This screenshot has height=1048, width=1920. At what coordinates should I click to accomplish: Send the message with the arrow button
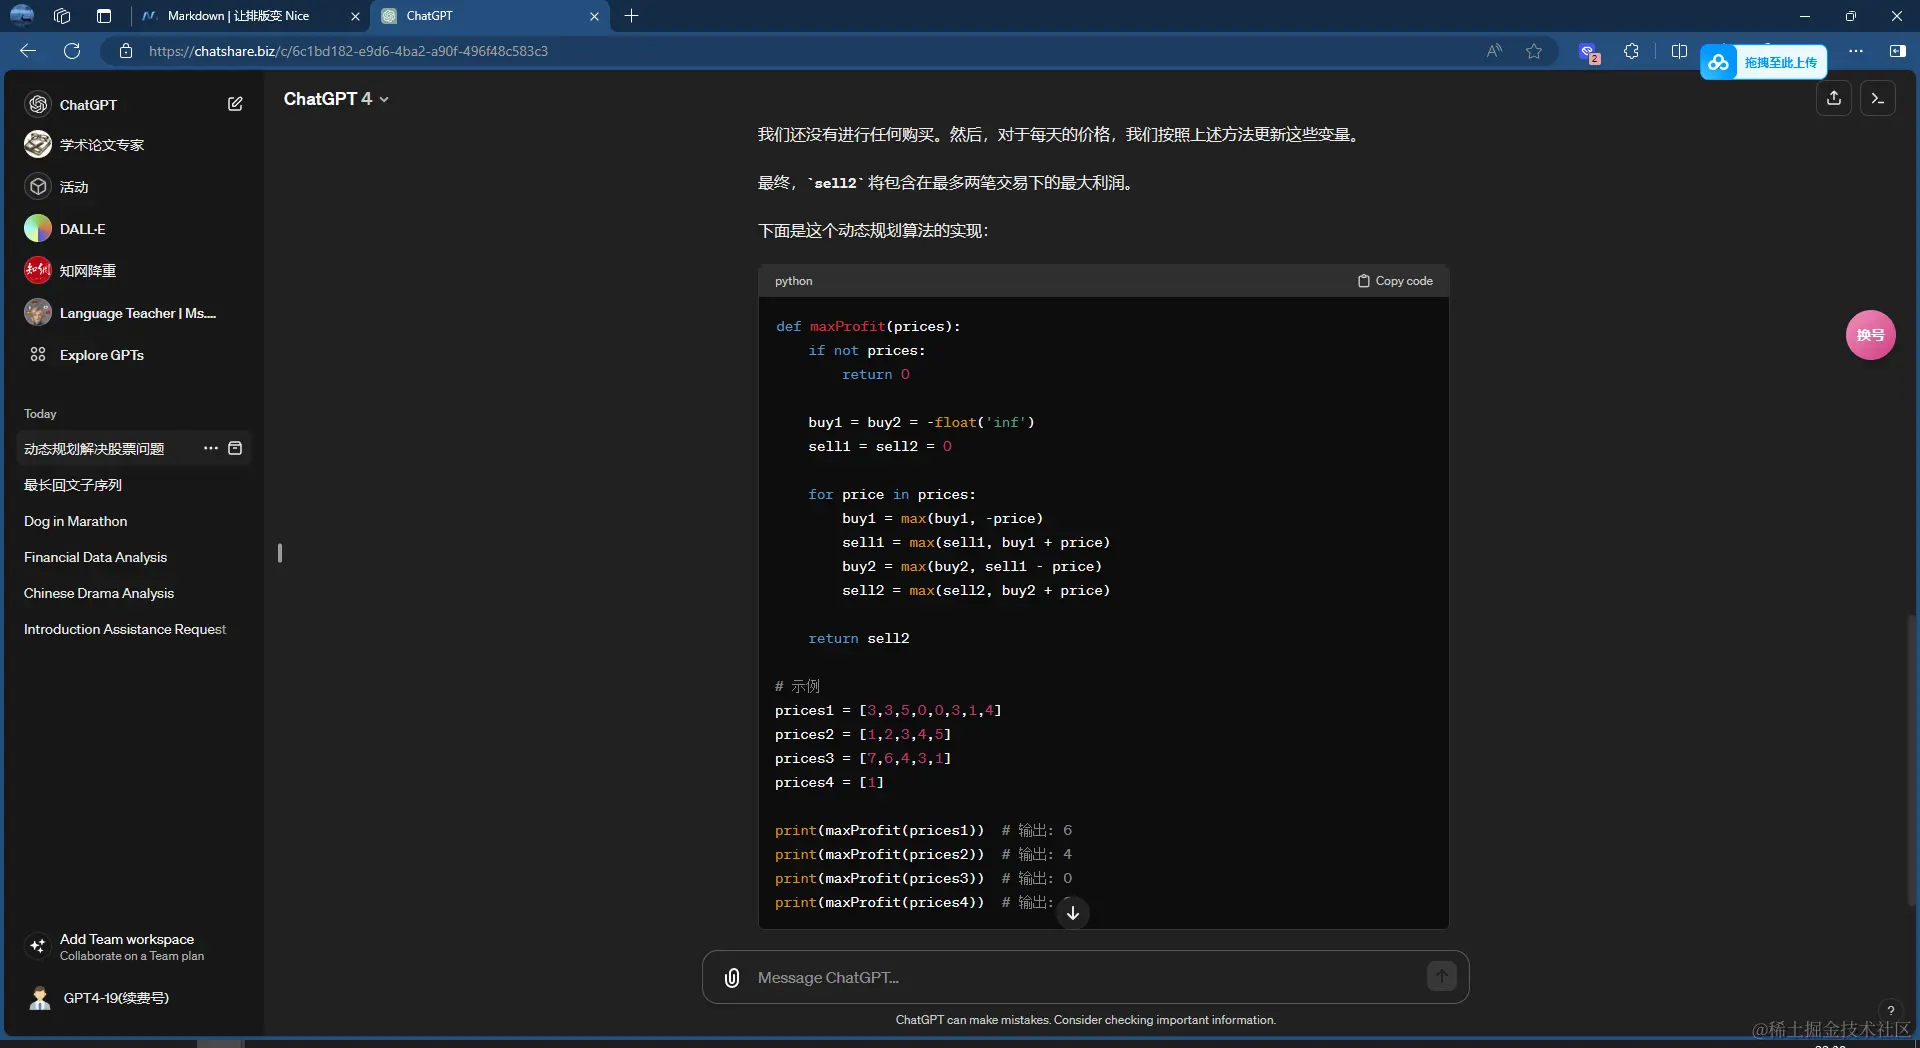[1441, 976]
